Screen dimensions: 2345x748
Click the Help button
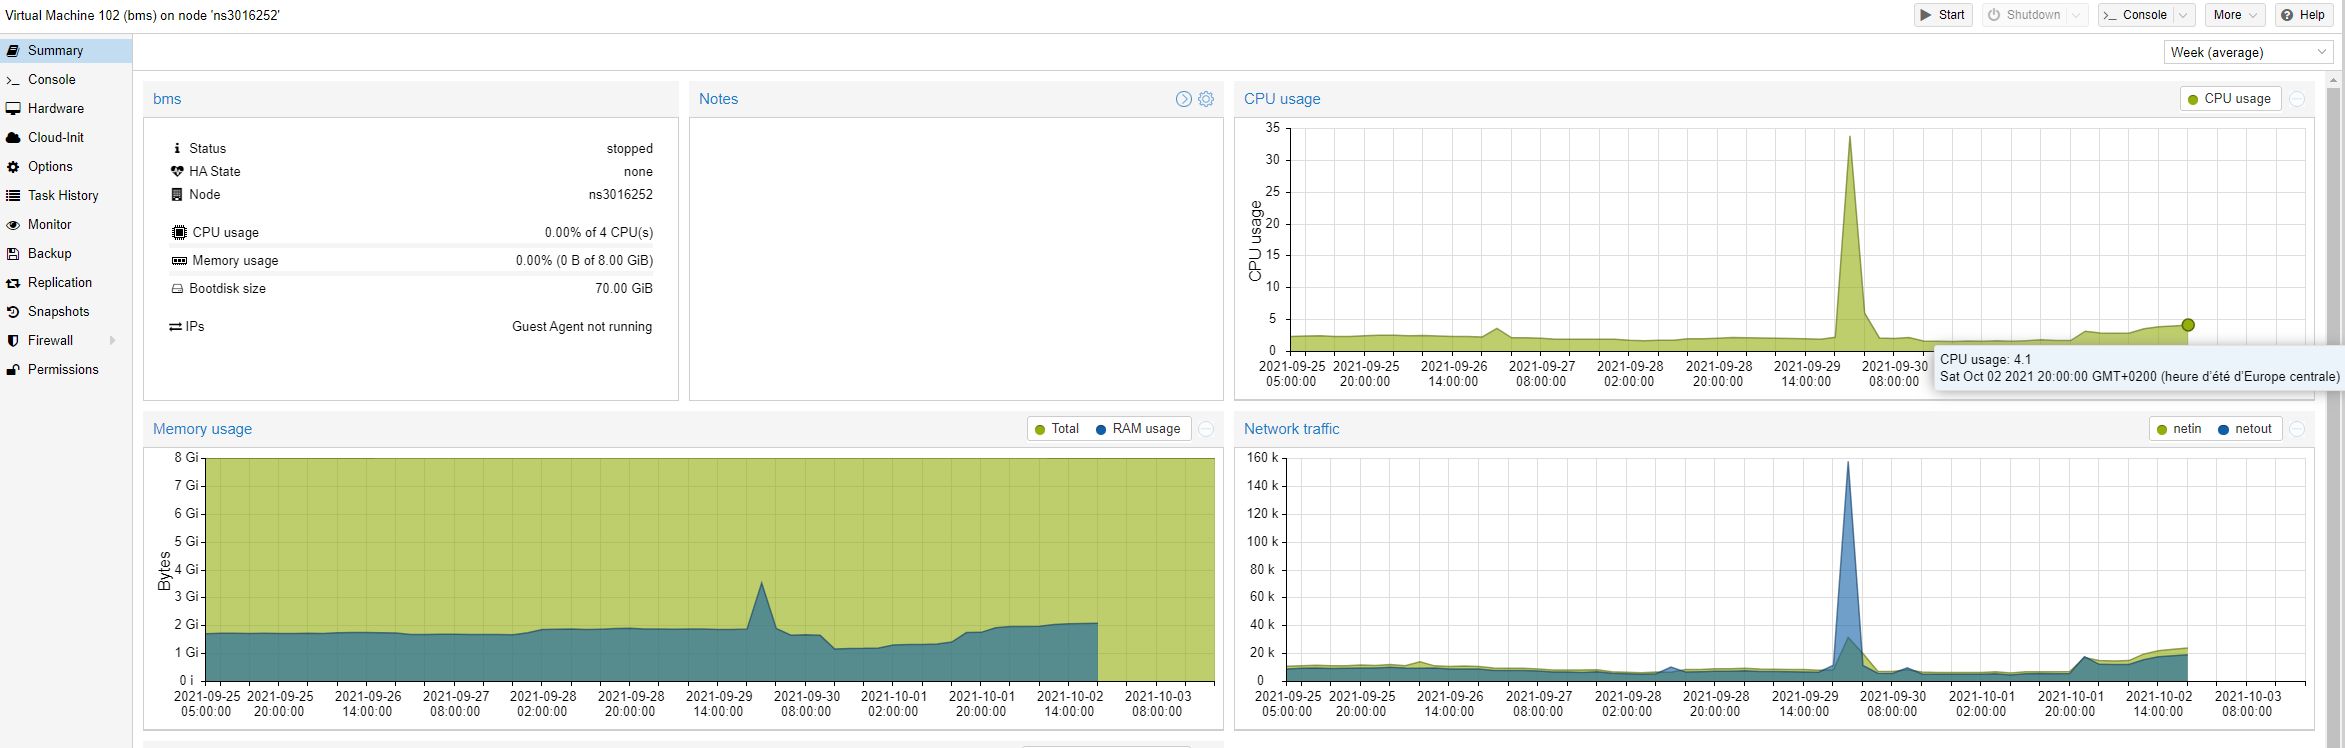click(x=2303, y=15)
